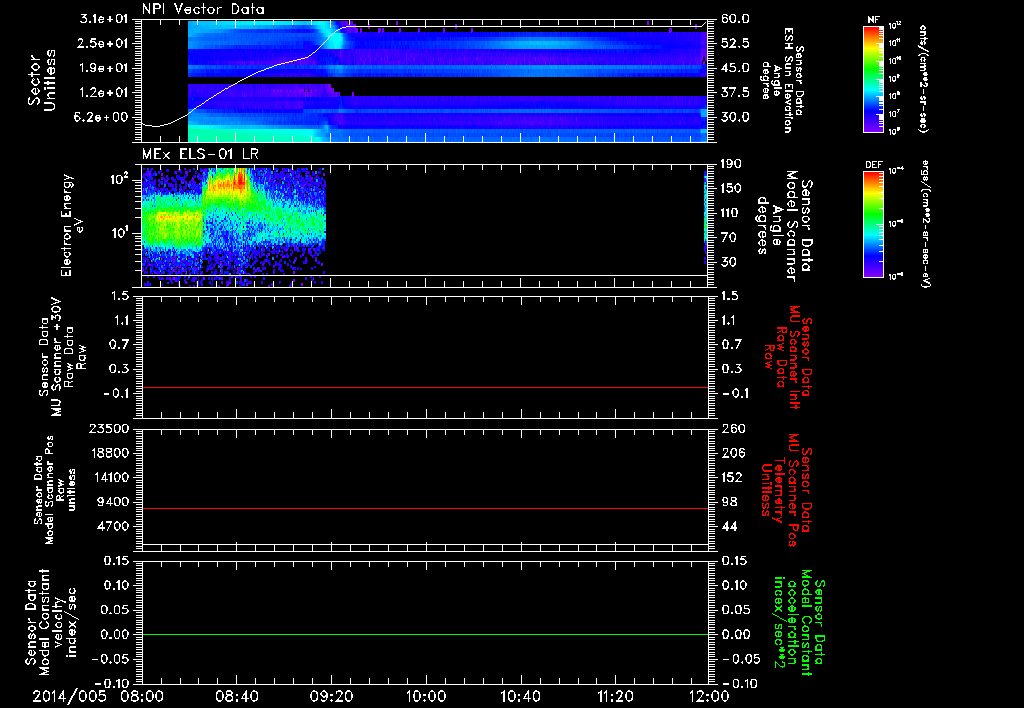Screen dimensions: 1024x708
Task: Click the 4700 scanner position tick
Action: click(x=114, y=526)
